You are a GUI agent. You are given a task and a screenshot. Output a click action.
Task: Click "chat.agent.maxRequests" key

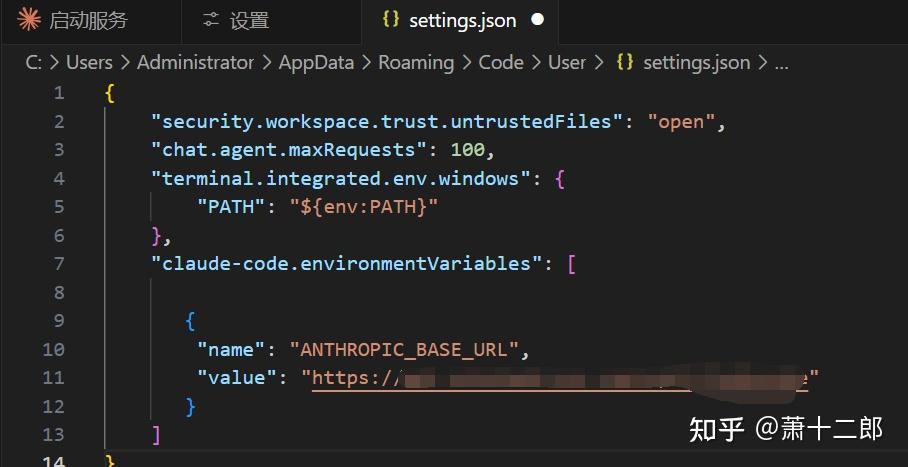coord(289,150)
